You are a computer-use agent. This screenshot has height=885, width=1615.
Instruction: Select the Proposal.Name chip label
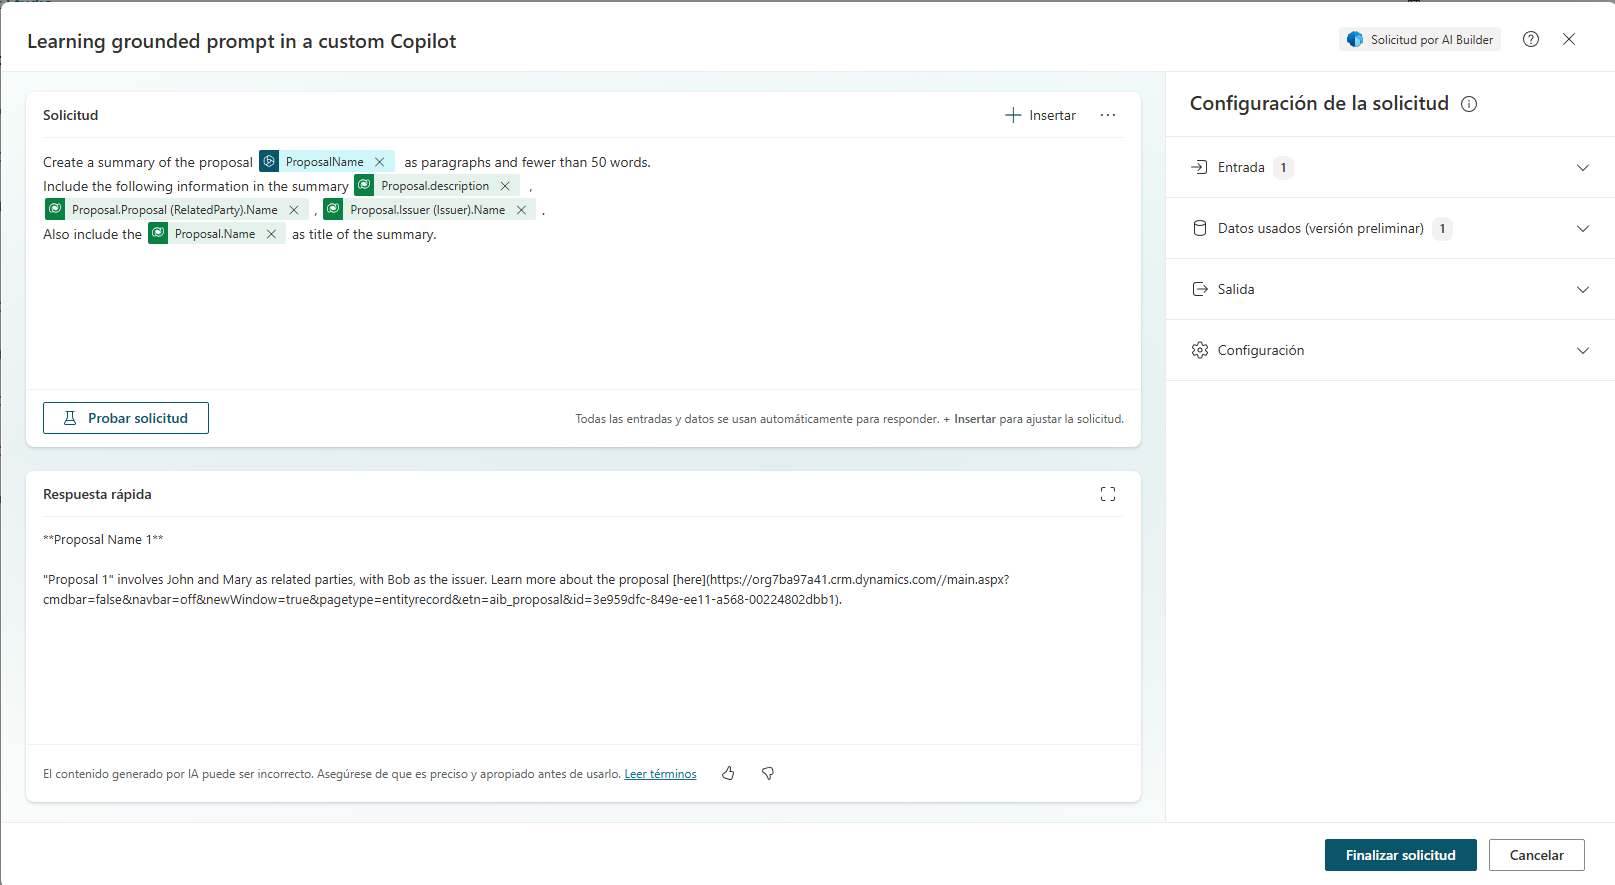pyautogui.click(x=215, y=234)
